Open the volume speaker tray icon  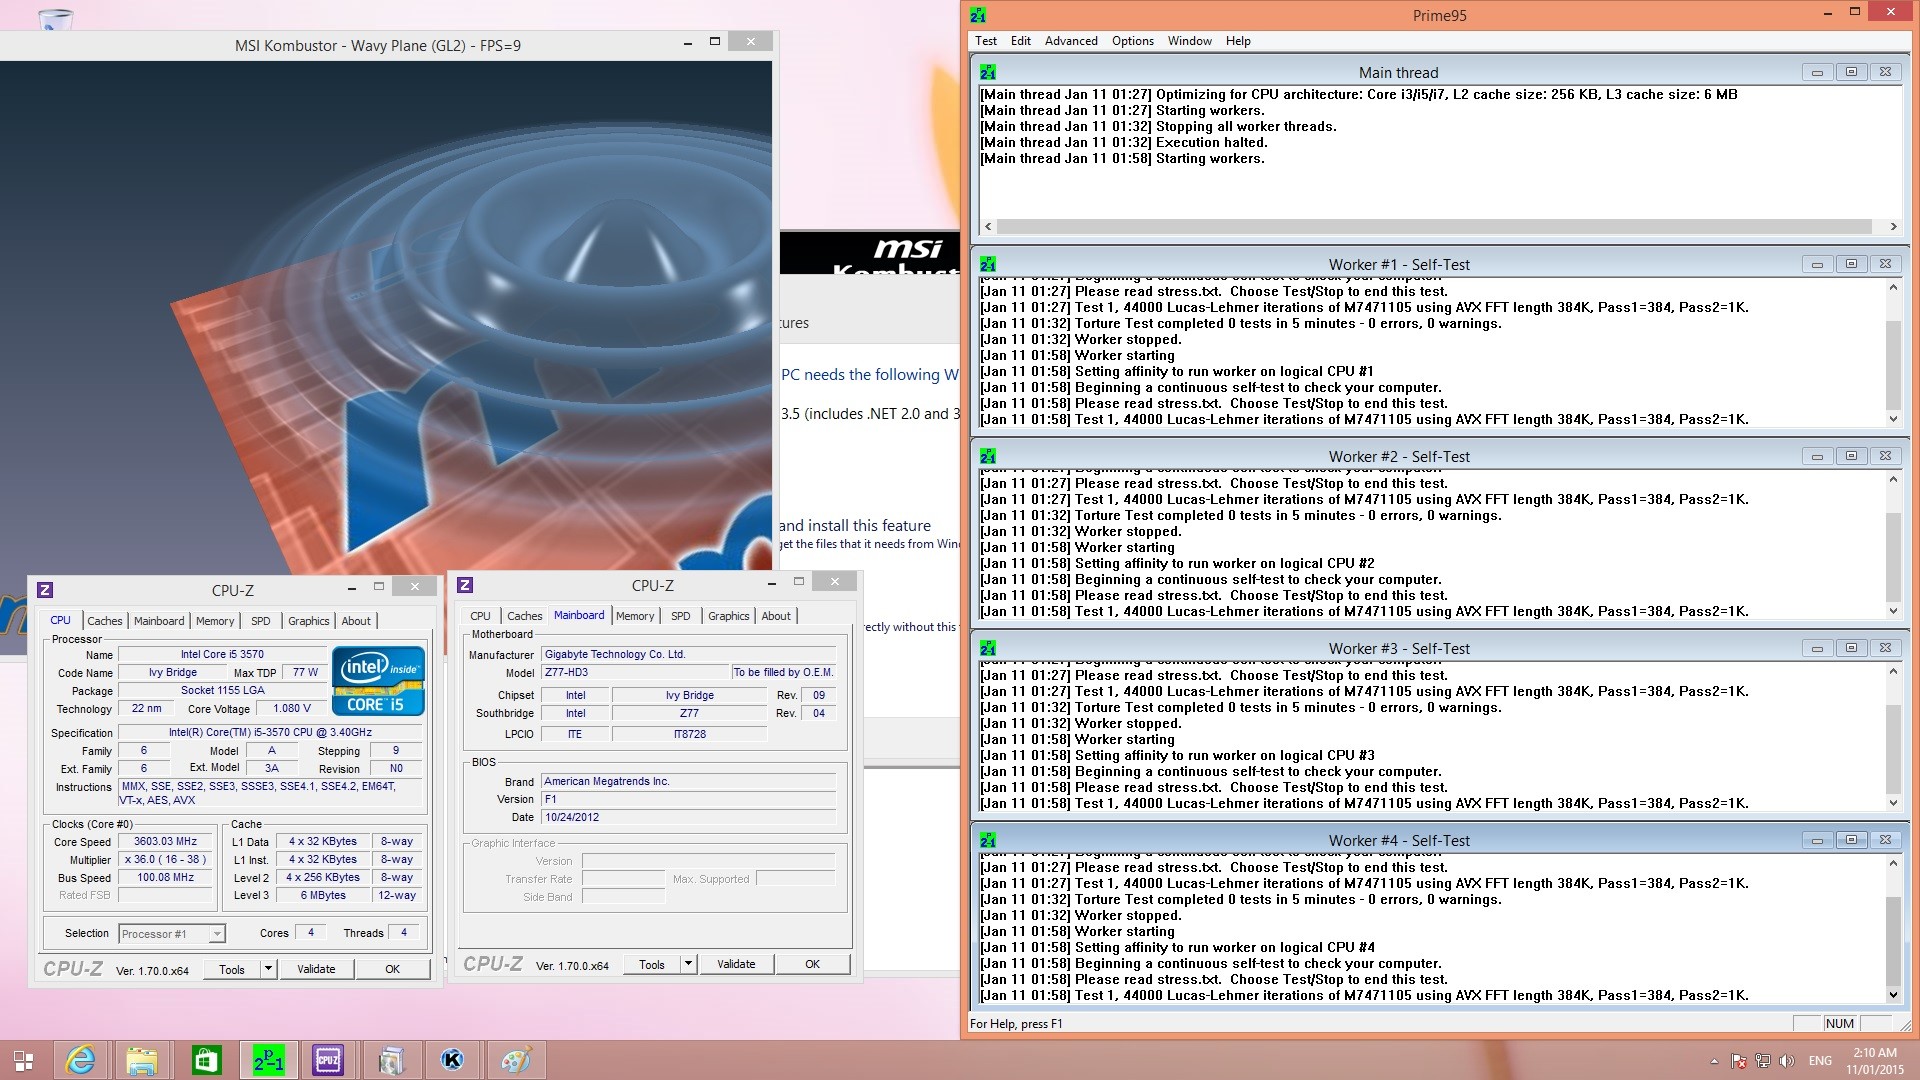click(1786, 1061)
